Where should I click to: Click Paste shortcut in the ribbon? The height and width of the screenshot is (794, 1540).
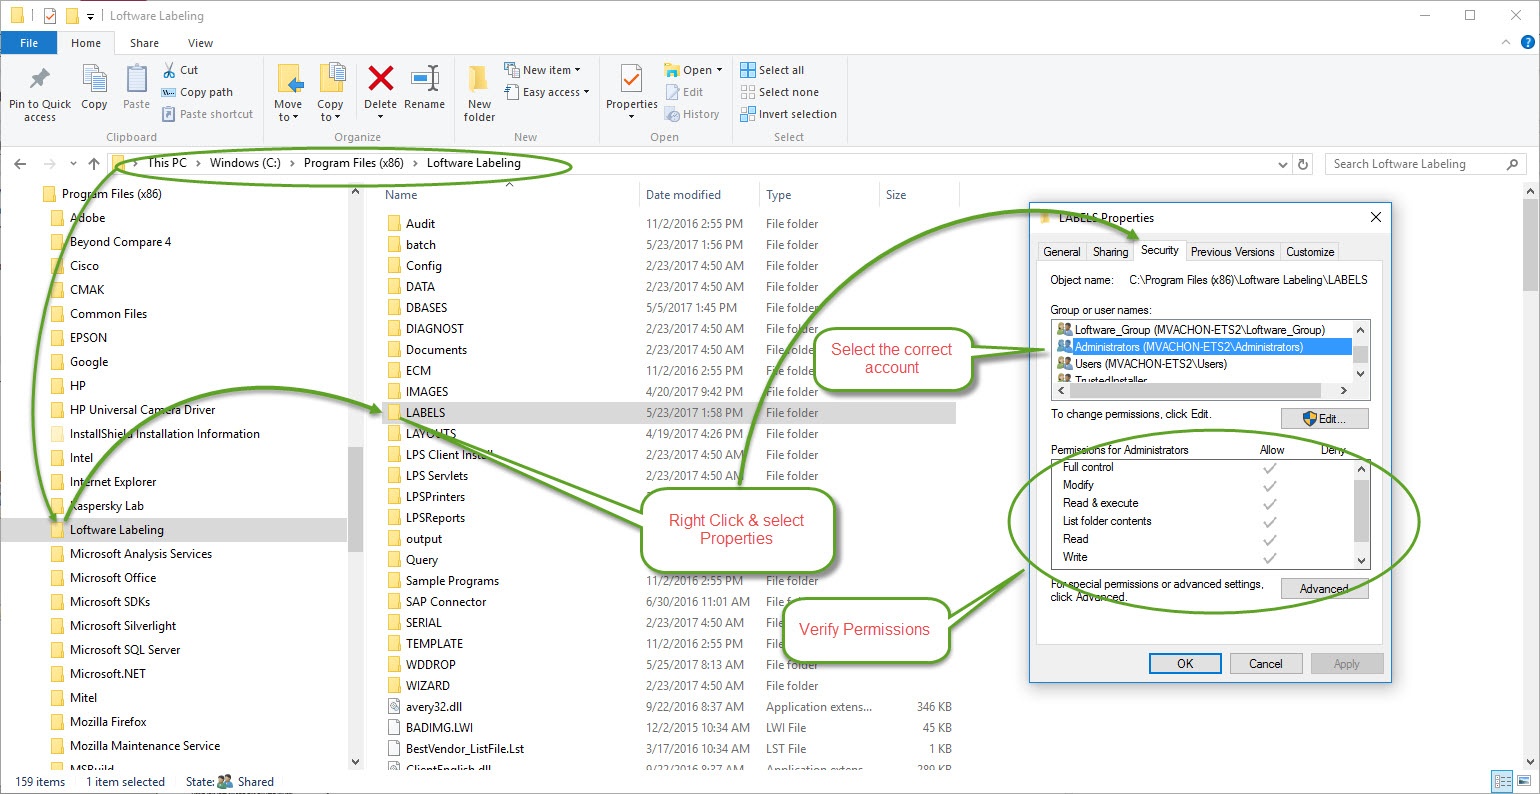tap(207, 114)
